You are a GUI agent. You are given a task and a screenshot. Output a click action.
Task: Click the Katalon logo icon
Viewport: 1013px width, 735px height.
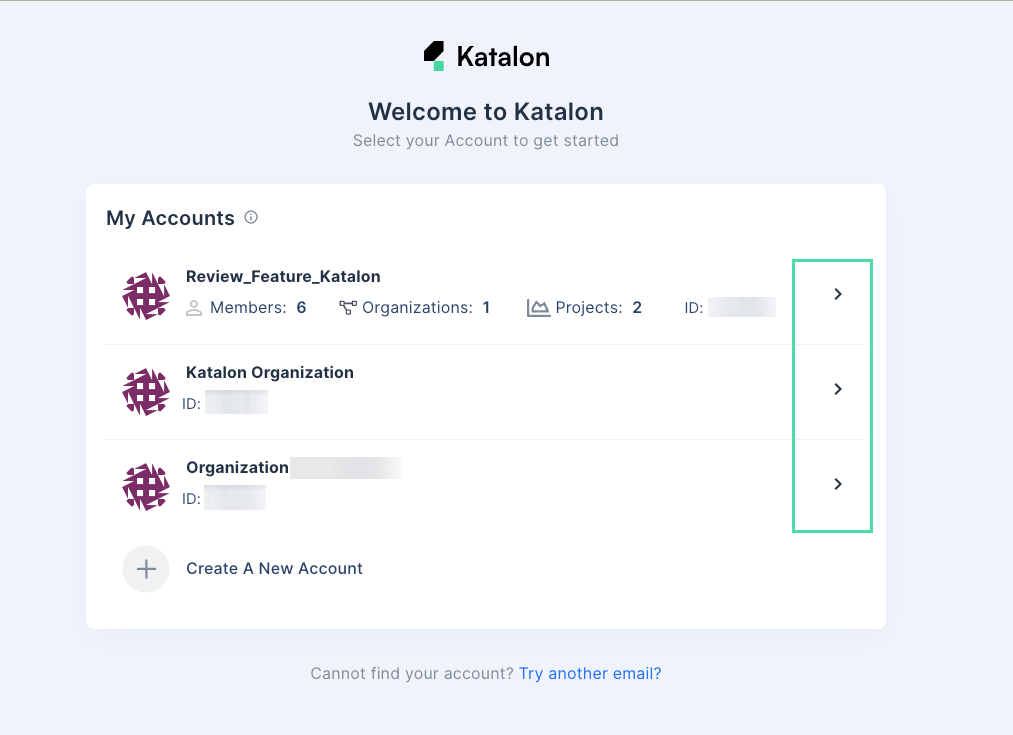[x=434, y=54]
